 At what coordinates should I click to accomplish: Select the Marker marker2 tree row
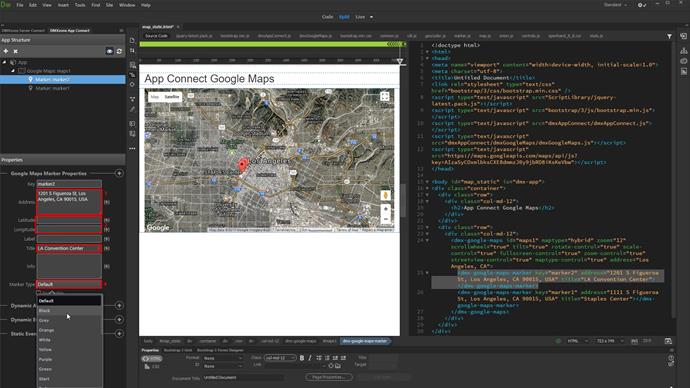tap(62, 80)
